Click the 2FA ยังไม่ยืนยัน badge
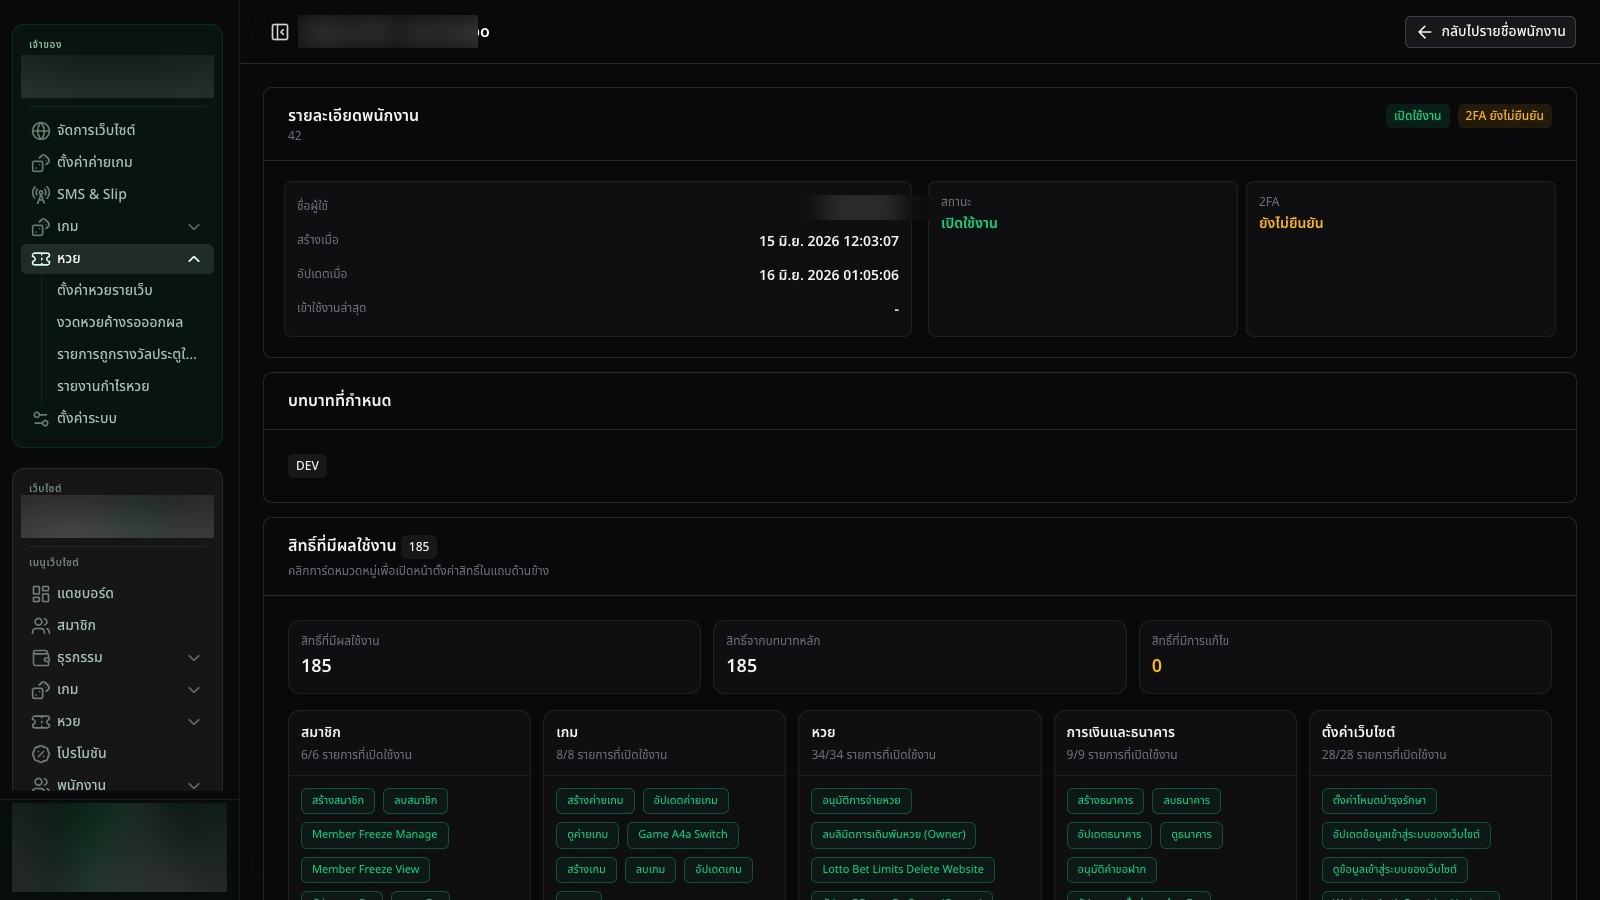The height and width of the screenshot is (900, 1600). 1504,116
